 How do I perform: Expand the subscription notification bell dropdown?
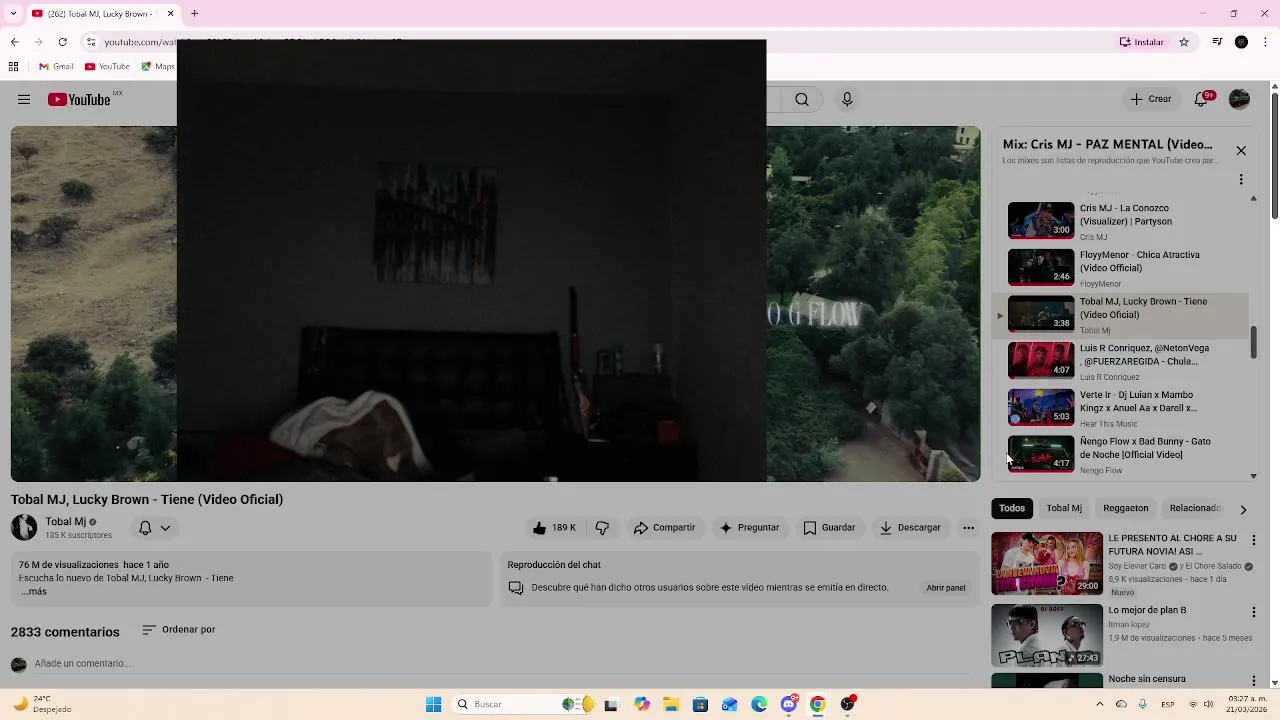point(154,528)
